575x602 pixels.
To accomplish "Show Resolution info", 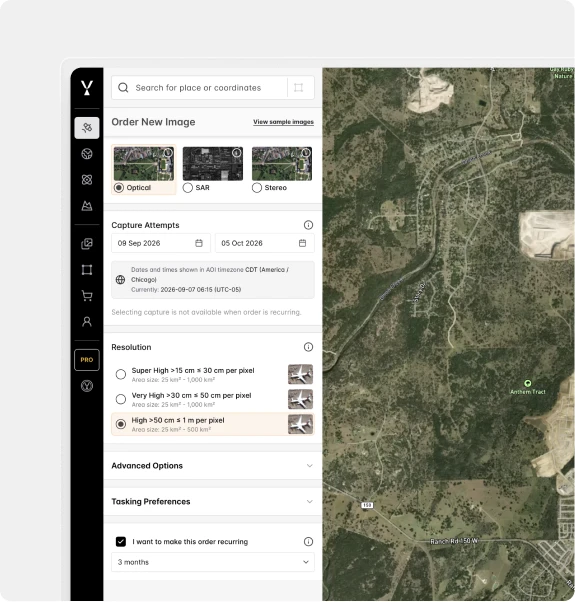I will [x=308, y=347].
